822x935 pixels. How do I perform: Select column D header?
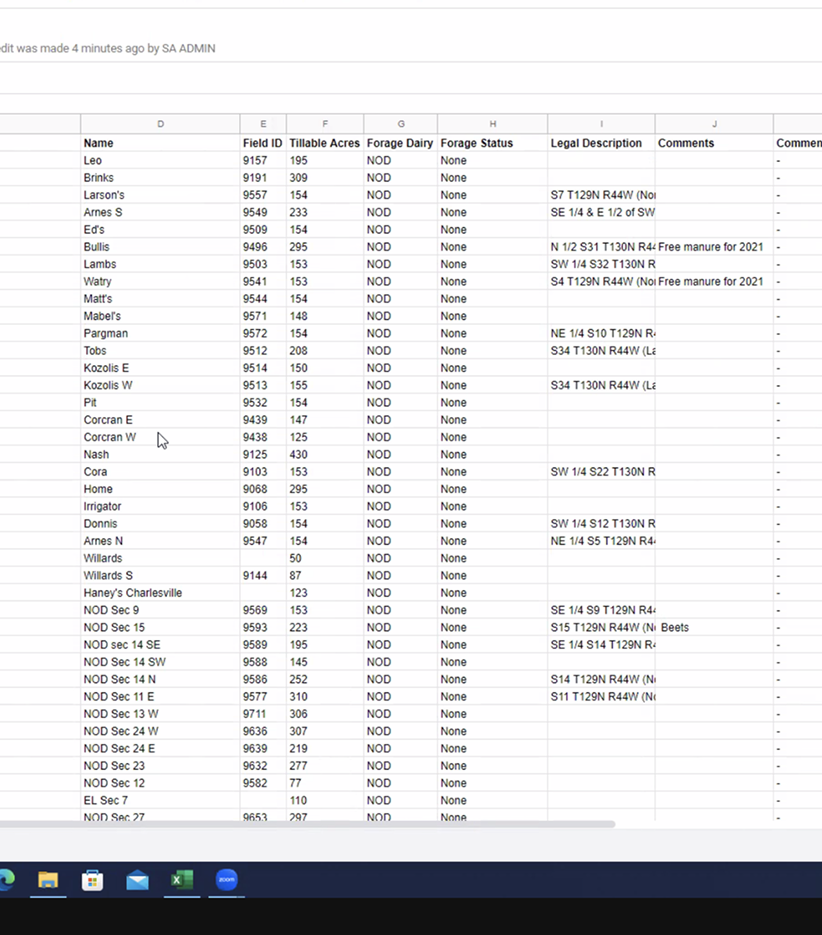(x=160, y=124)
